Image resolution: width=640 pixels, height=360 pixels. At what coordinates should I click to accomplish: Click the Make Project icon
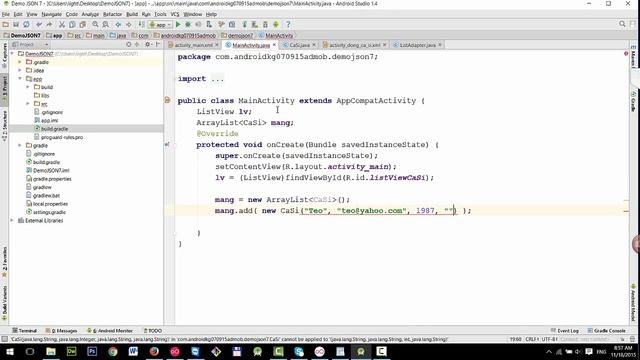pos(141,24)
